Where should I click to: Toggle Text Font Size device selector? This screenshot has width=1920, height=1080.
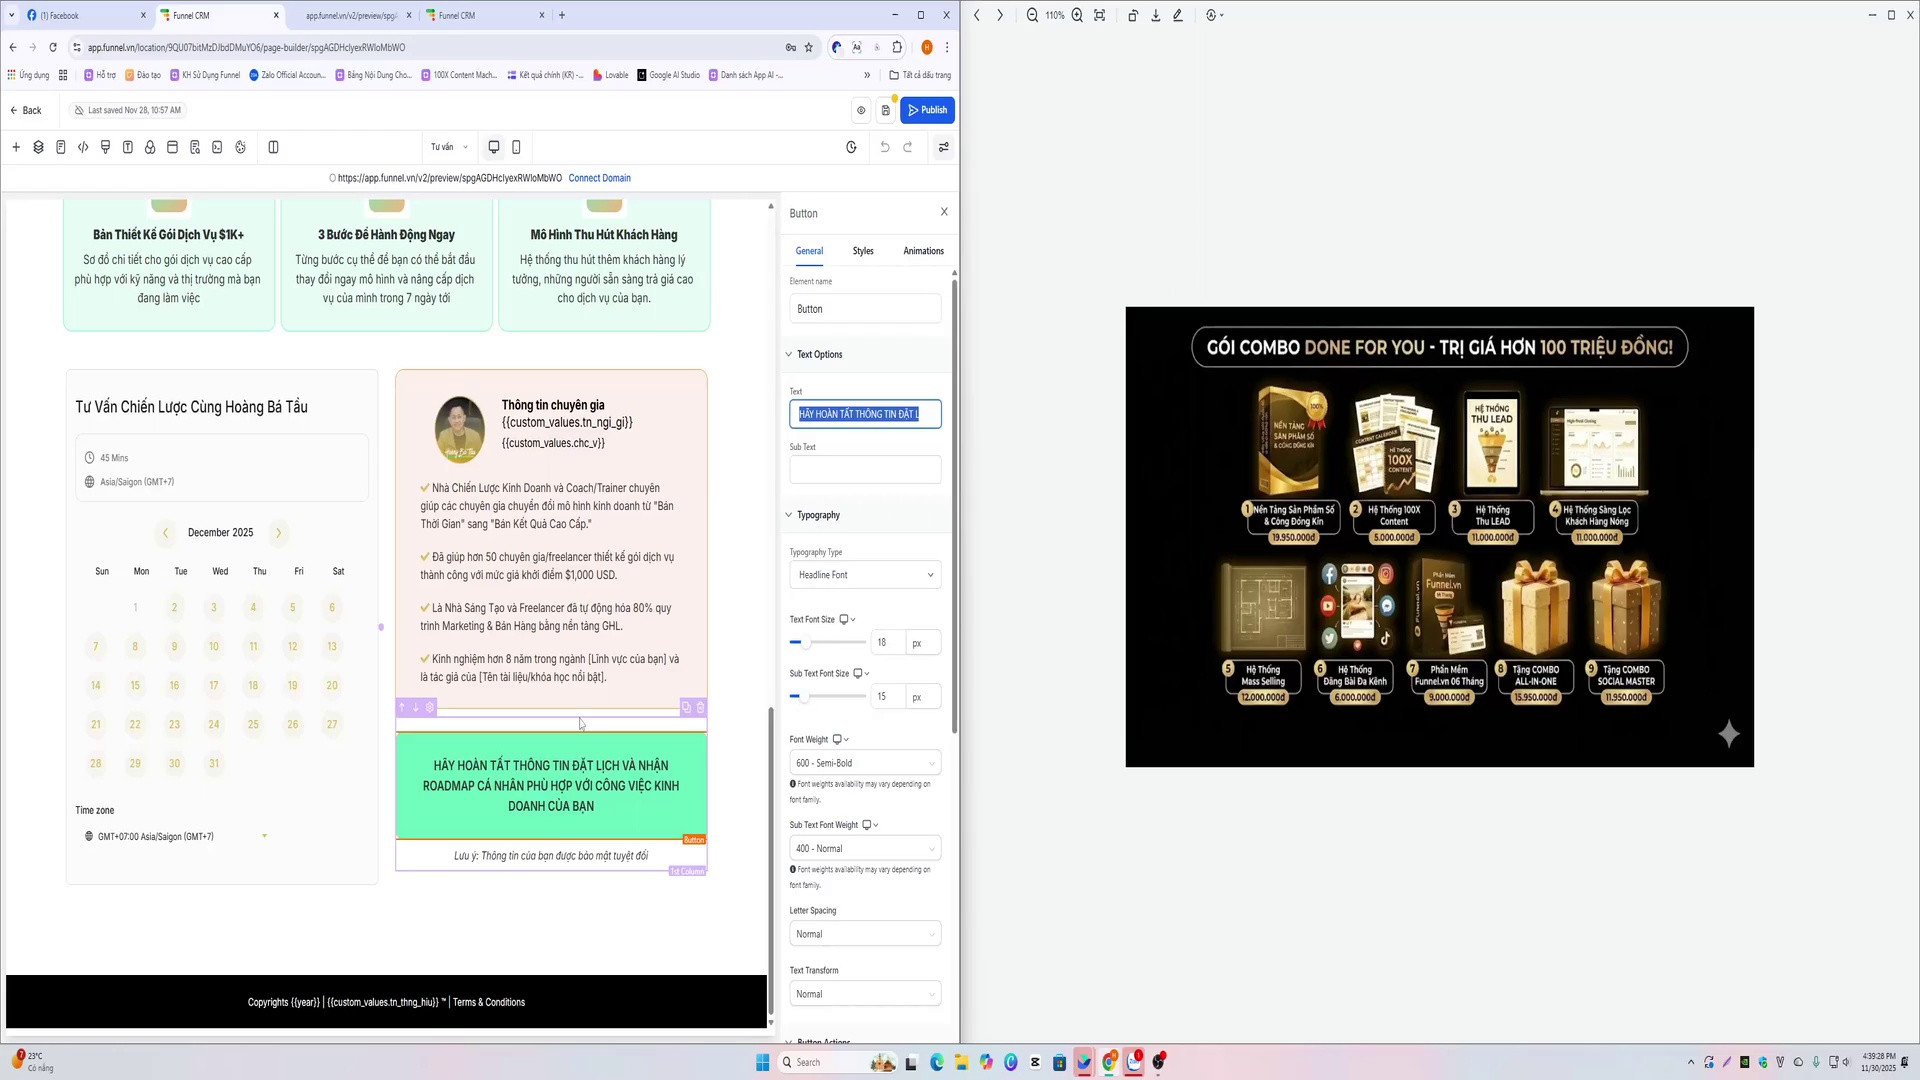click(847, 620)
